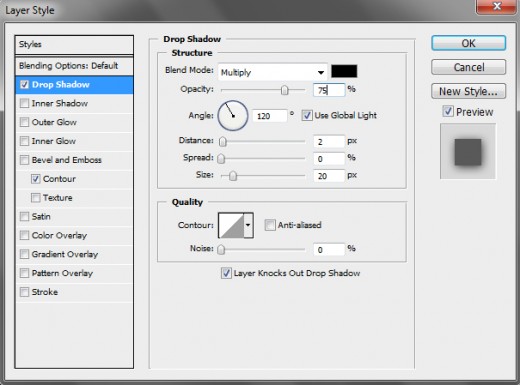The height and width of the screenshot is (385, 520).
Task: Click the Cancel button
Action: [x=468, y=67]
